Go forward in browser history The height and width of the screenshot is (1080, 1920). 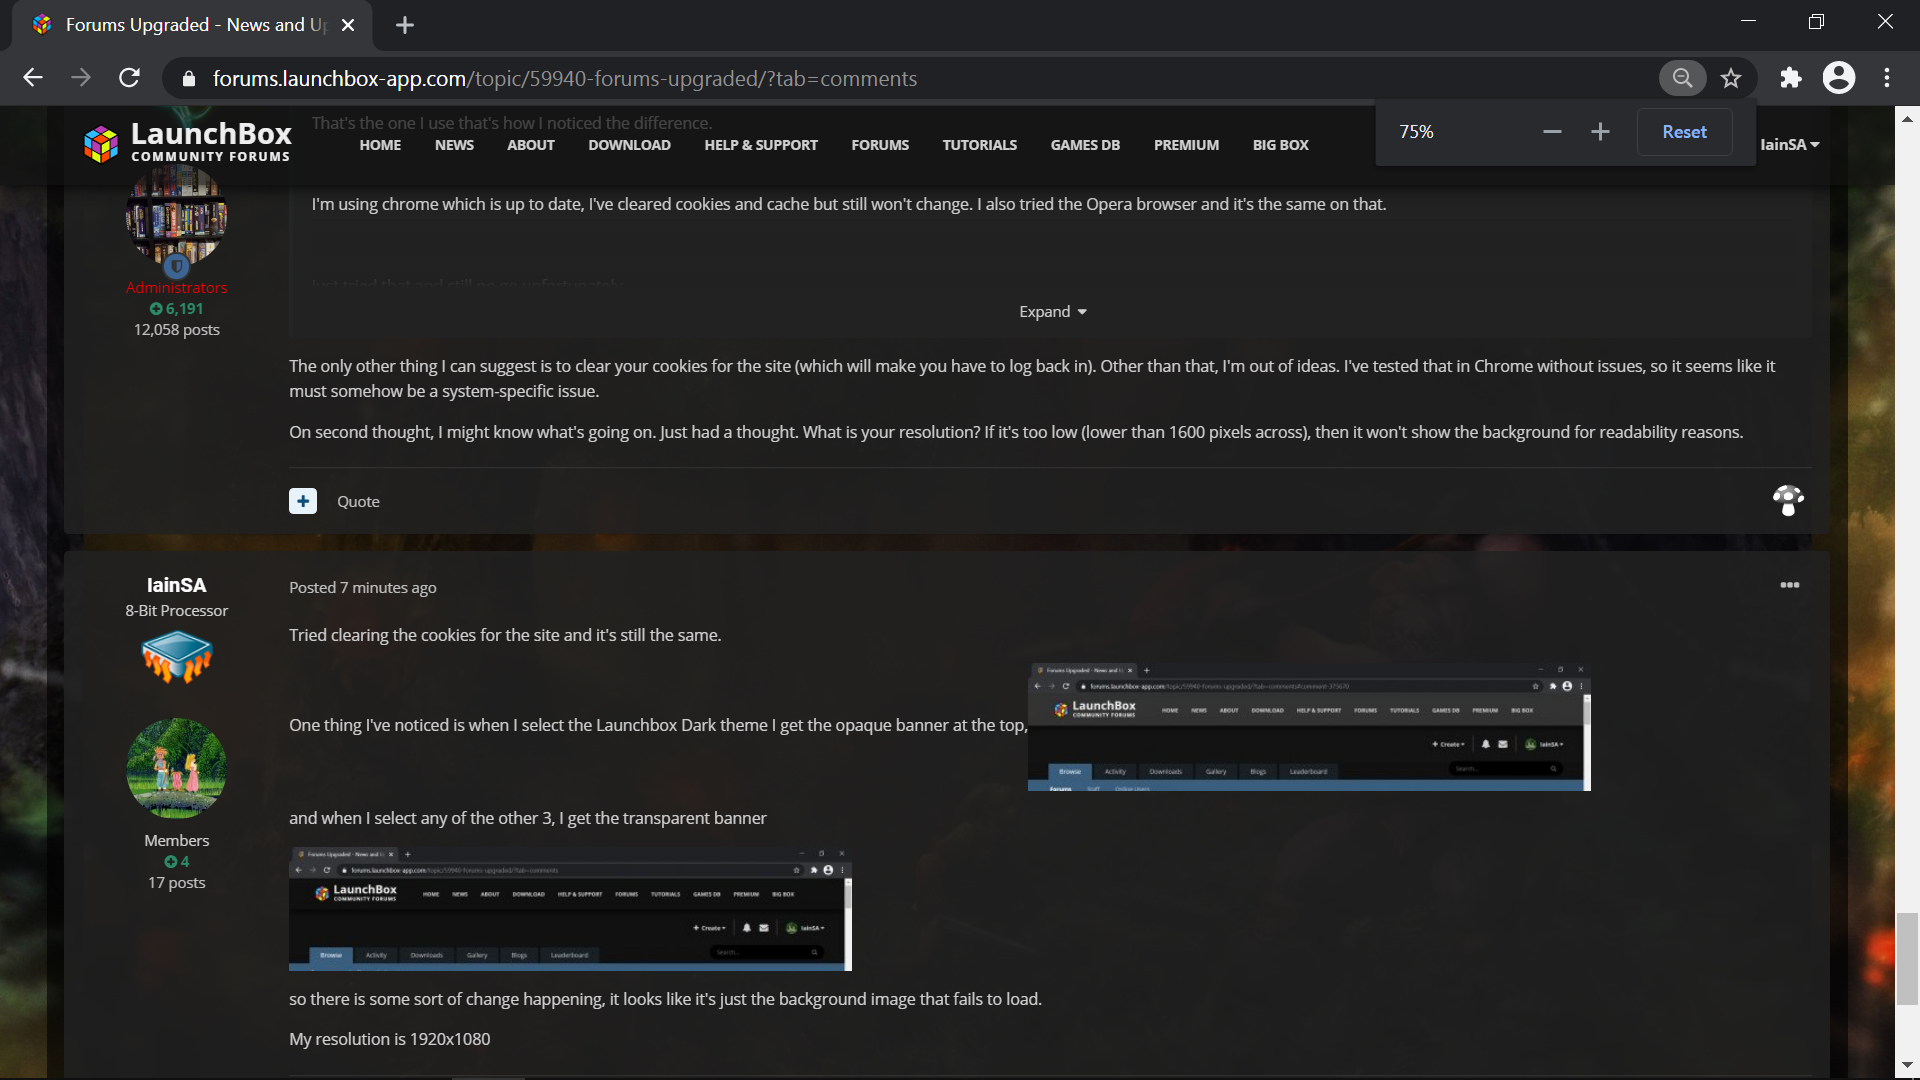(81, 78)
